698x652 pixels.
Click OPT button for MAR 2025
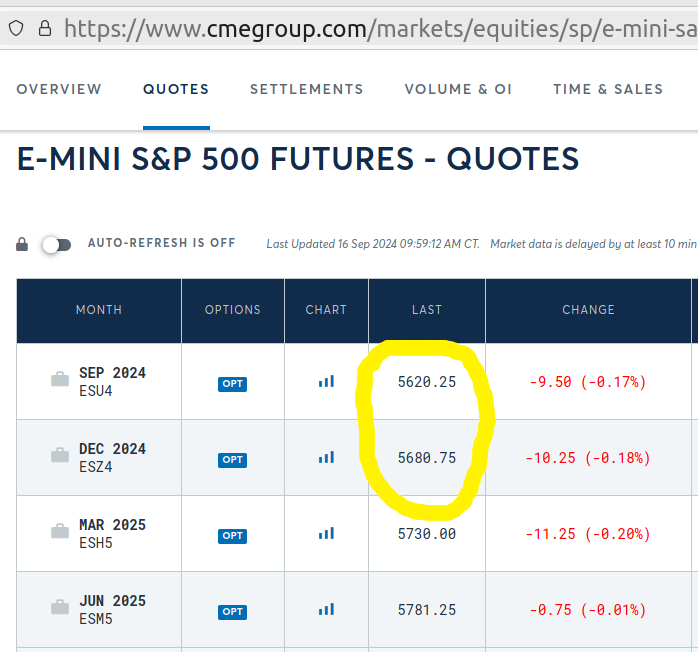[x=232, y=535]
